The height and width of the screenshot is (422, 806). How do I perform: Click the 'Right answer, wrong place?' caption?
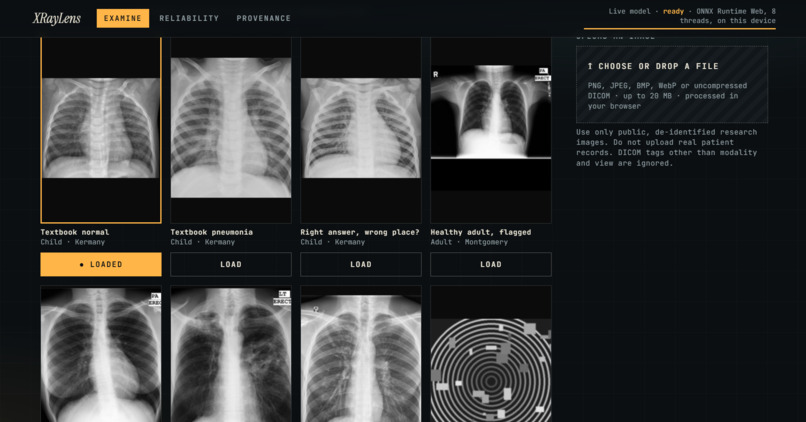coord(360,232)
